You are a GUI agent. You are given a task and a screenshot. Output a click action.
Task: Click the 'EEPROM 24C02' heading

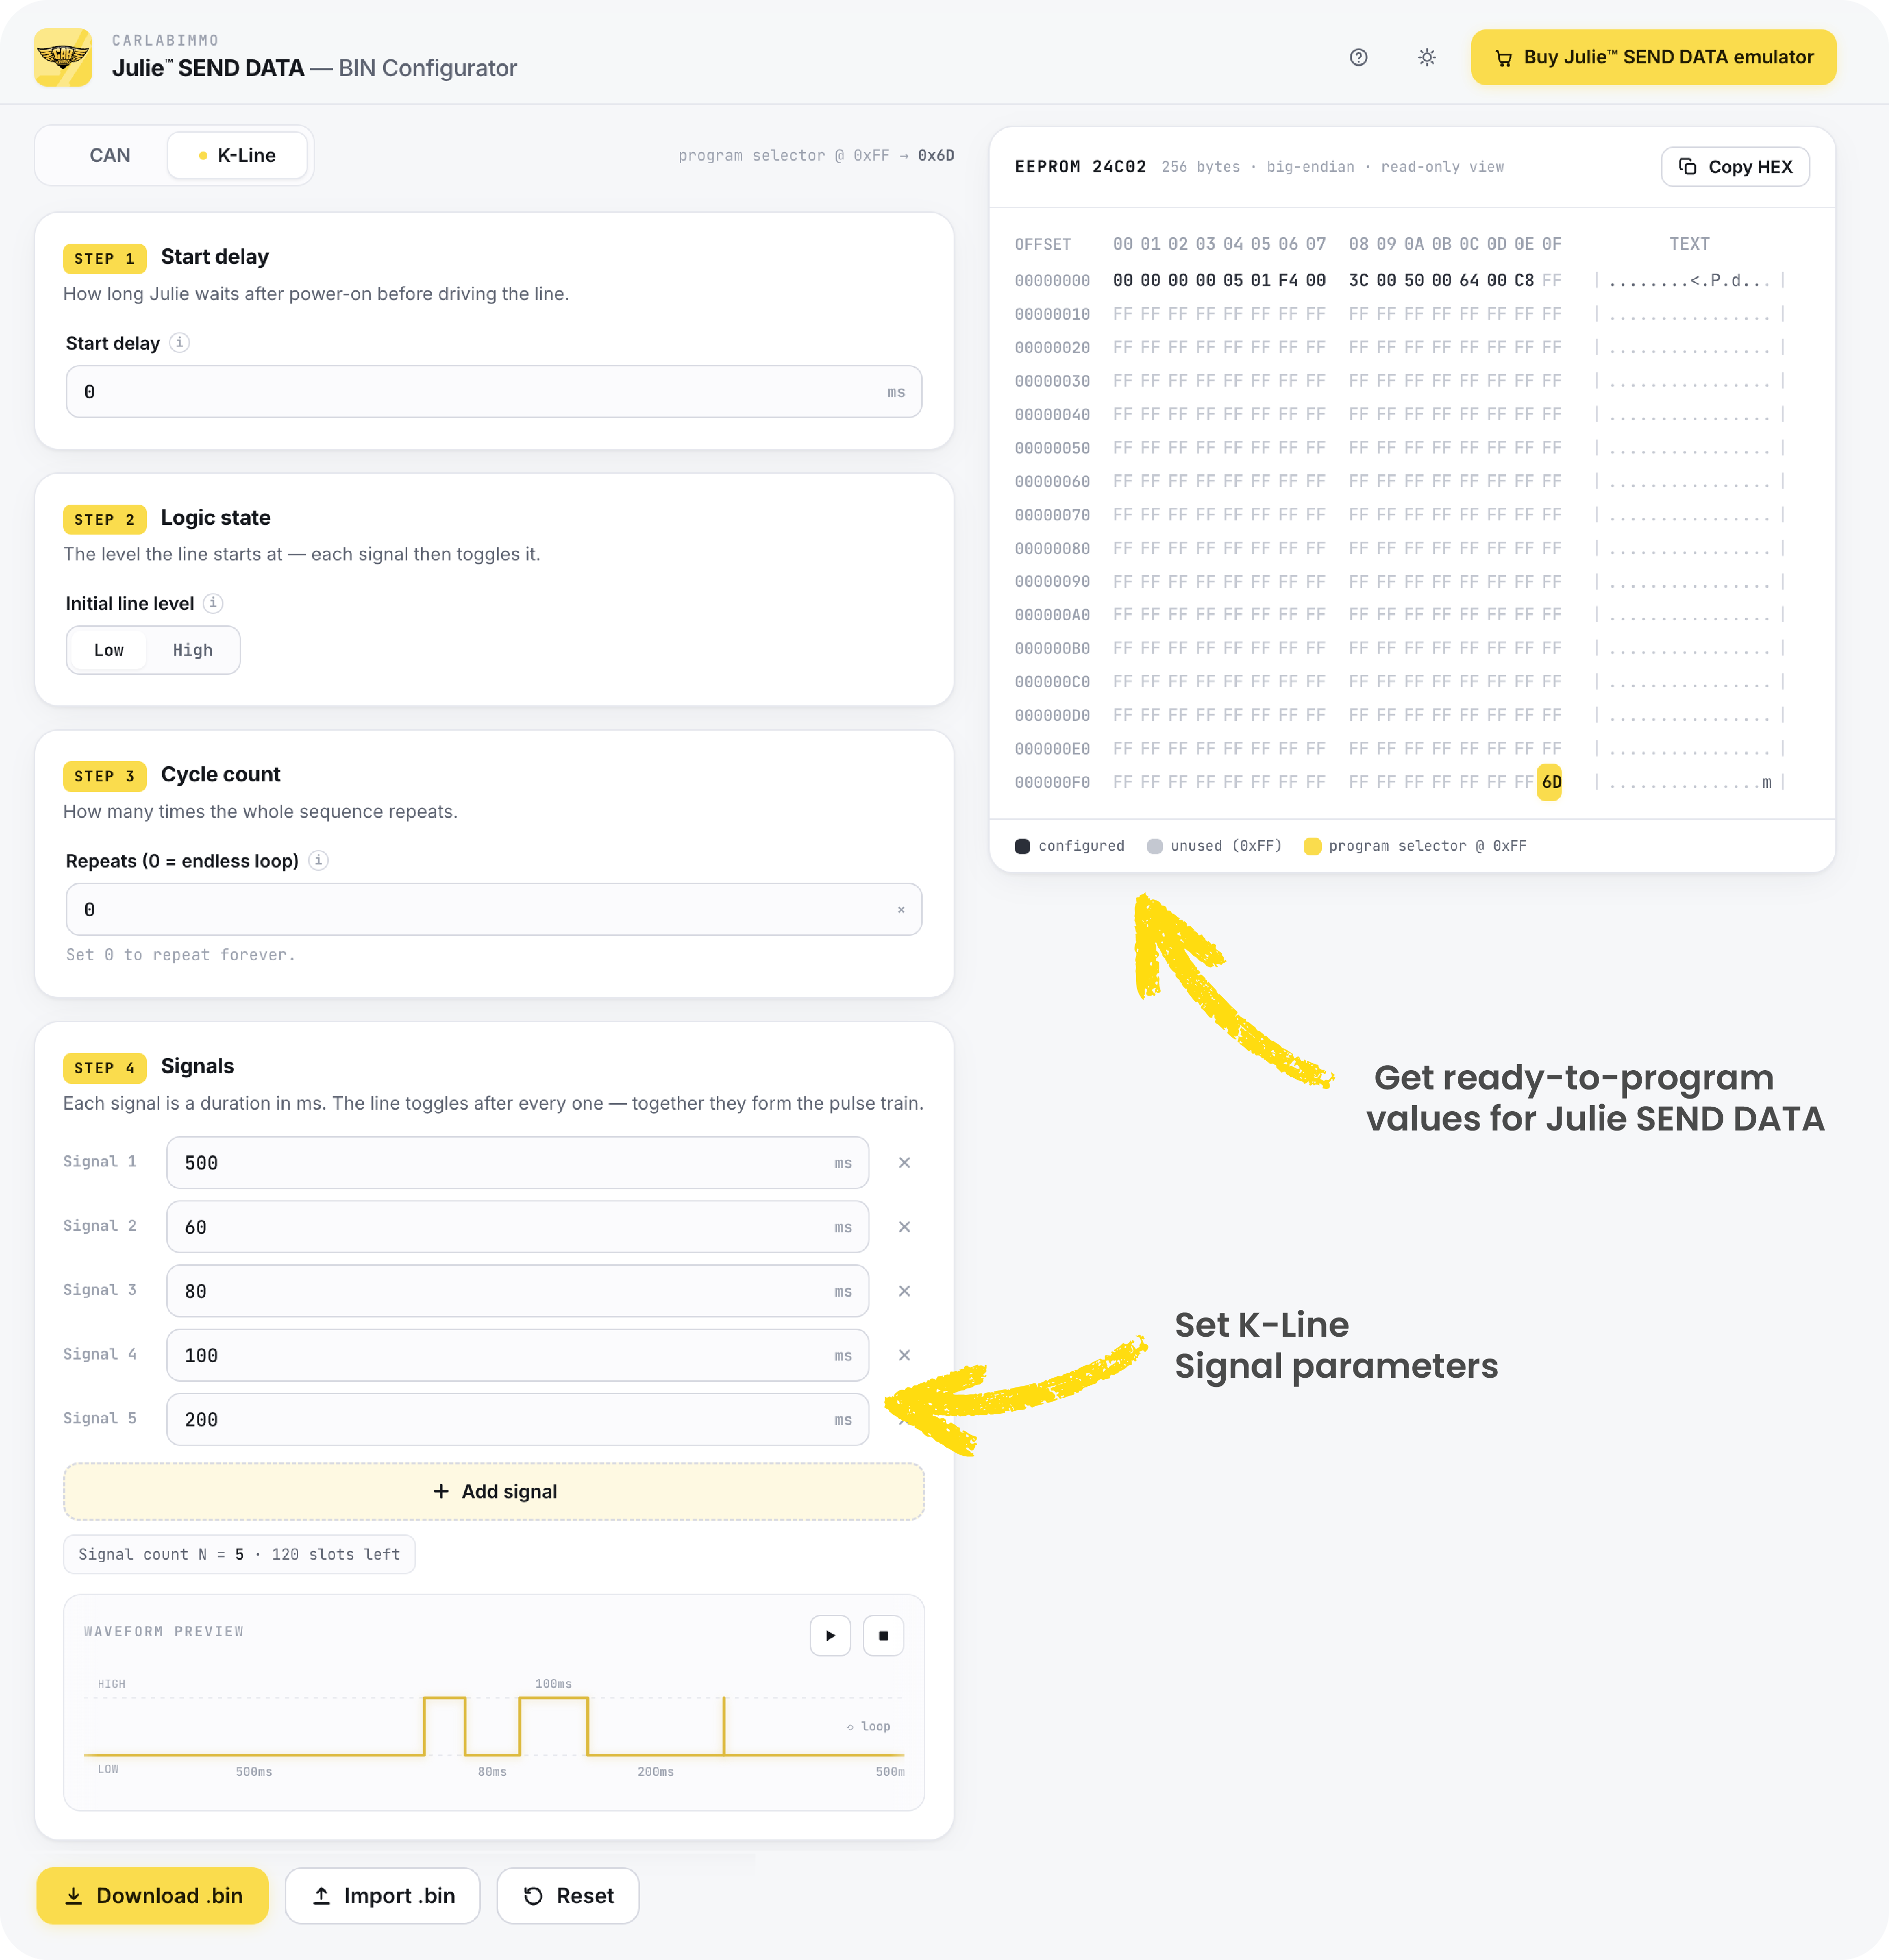[x=1080, y=167]
